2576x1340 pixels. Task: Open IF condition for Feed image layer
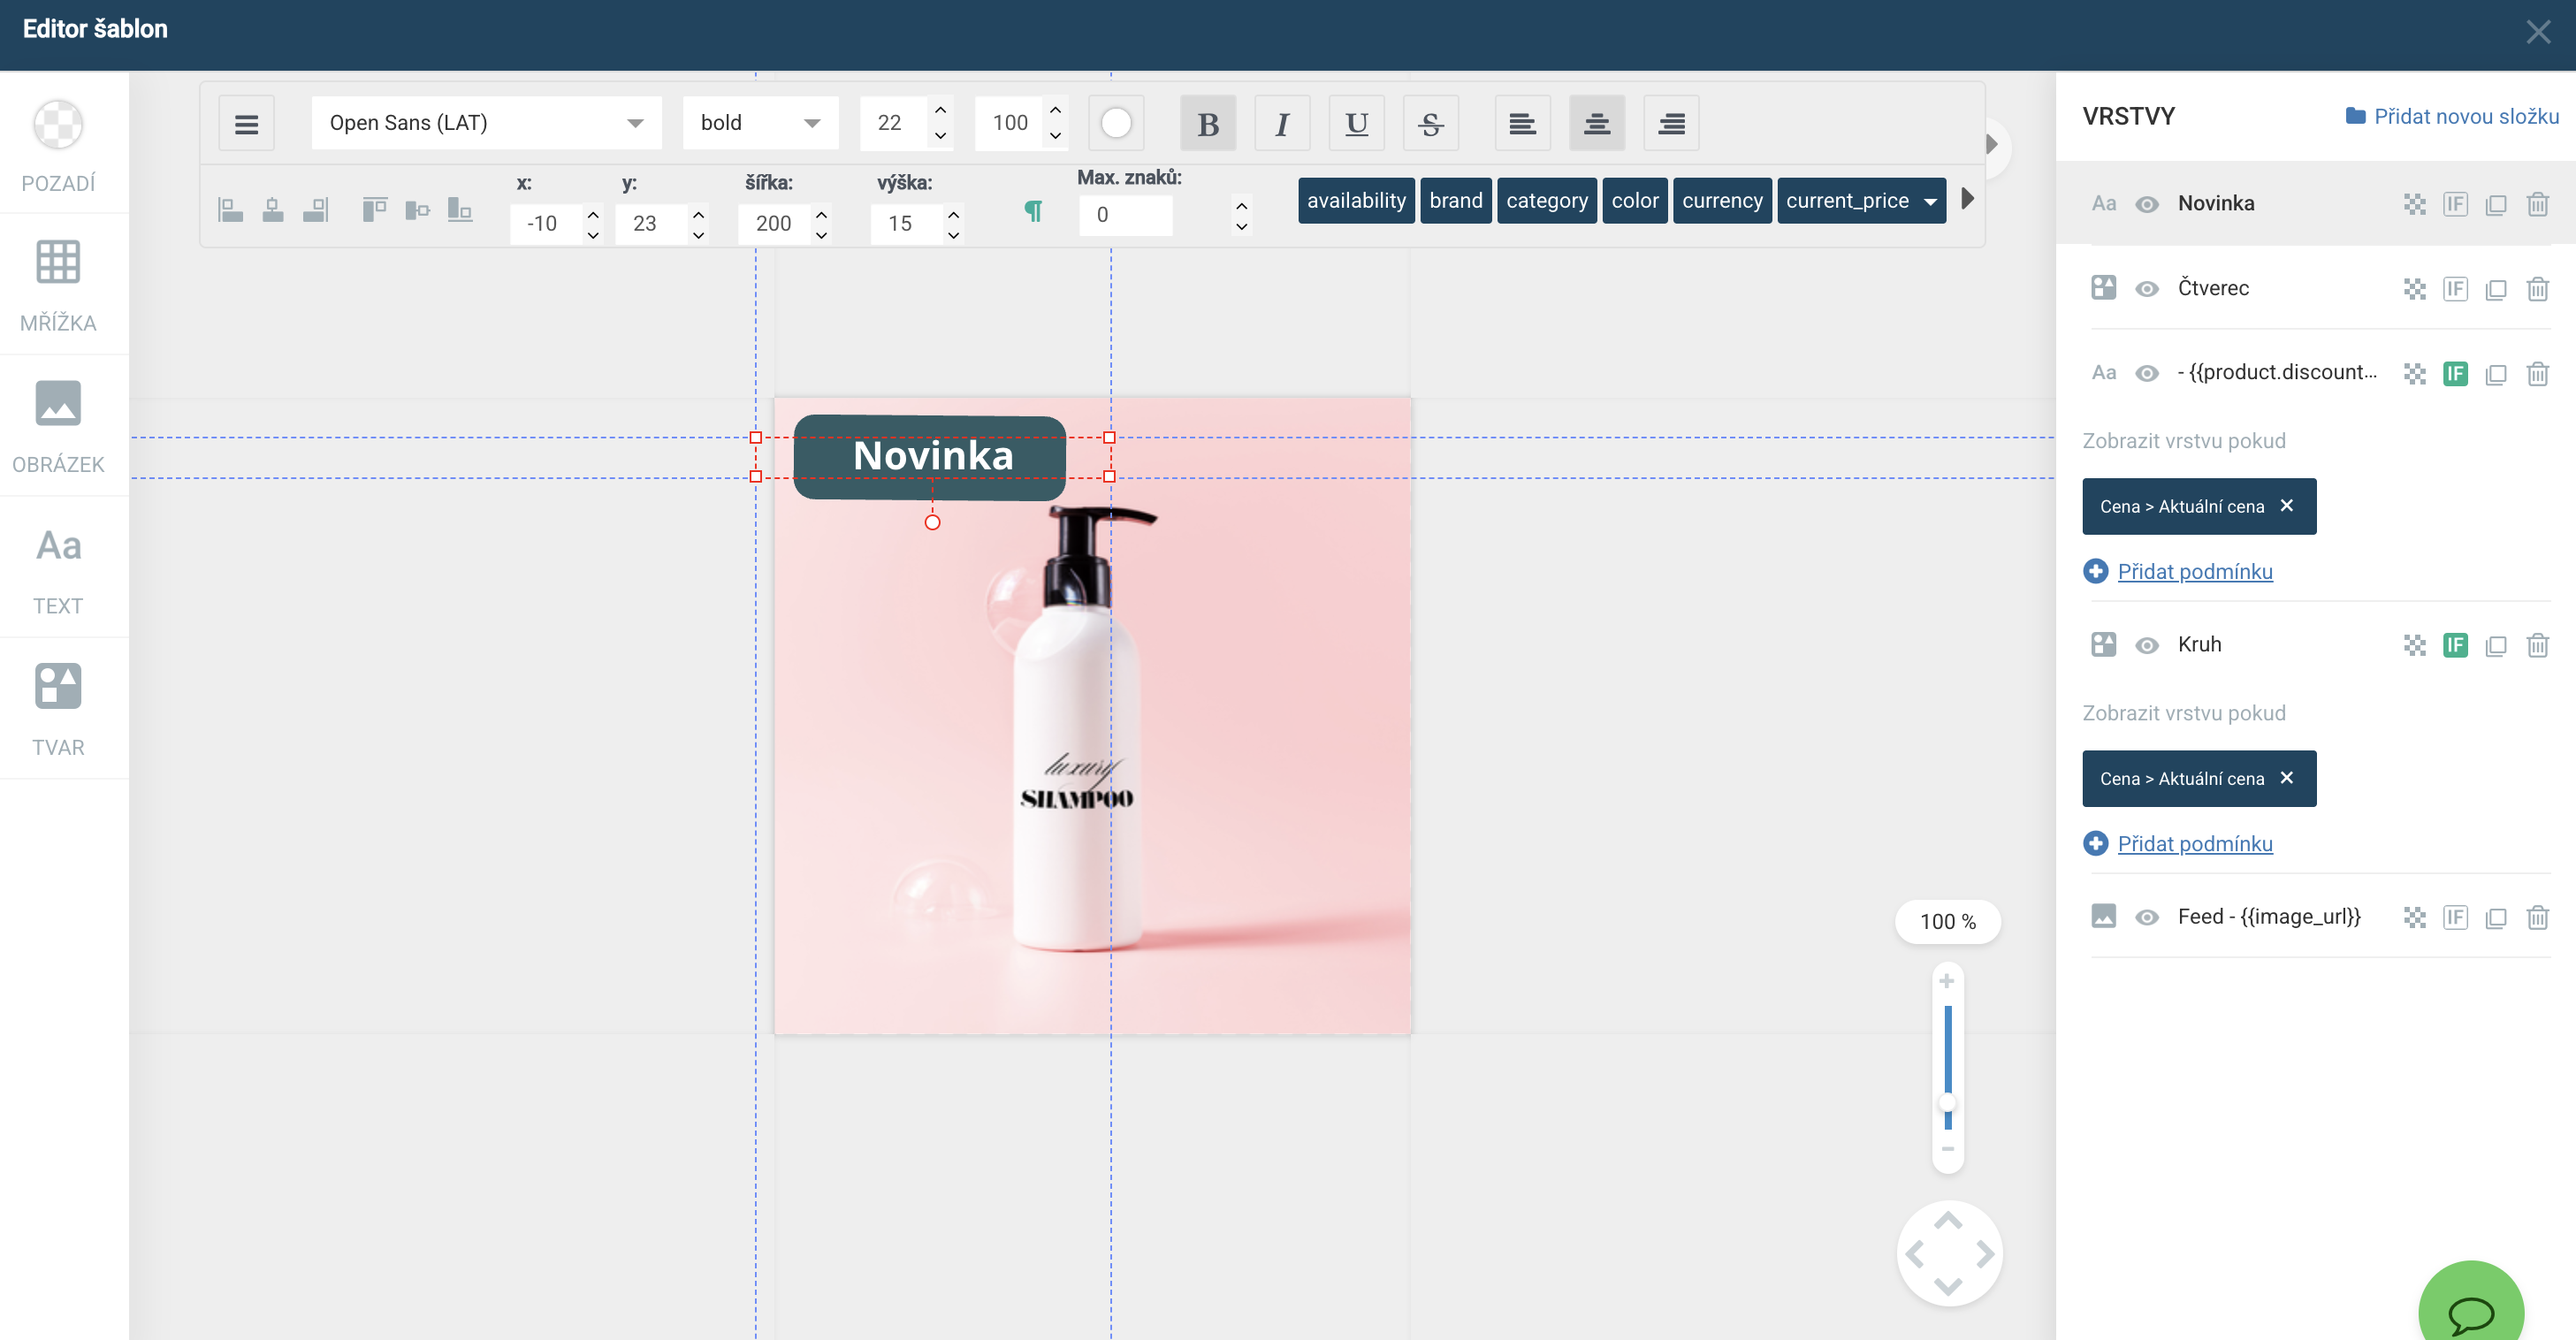click(x=2455, y=917)
